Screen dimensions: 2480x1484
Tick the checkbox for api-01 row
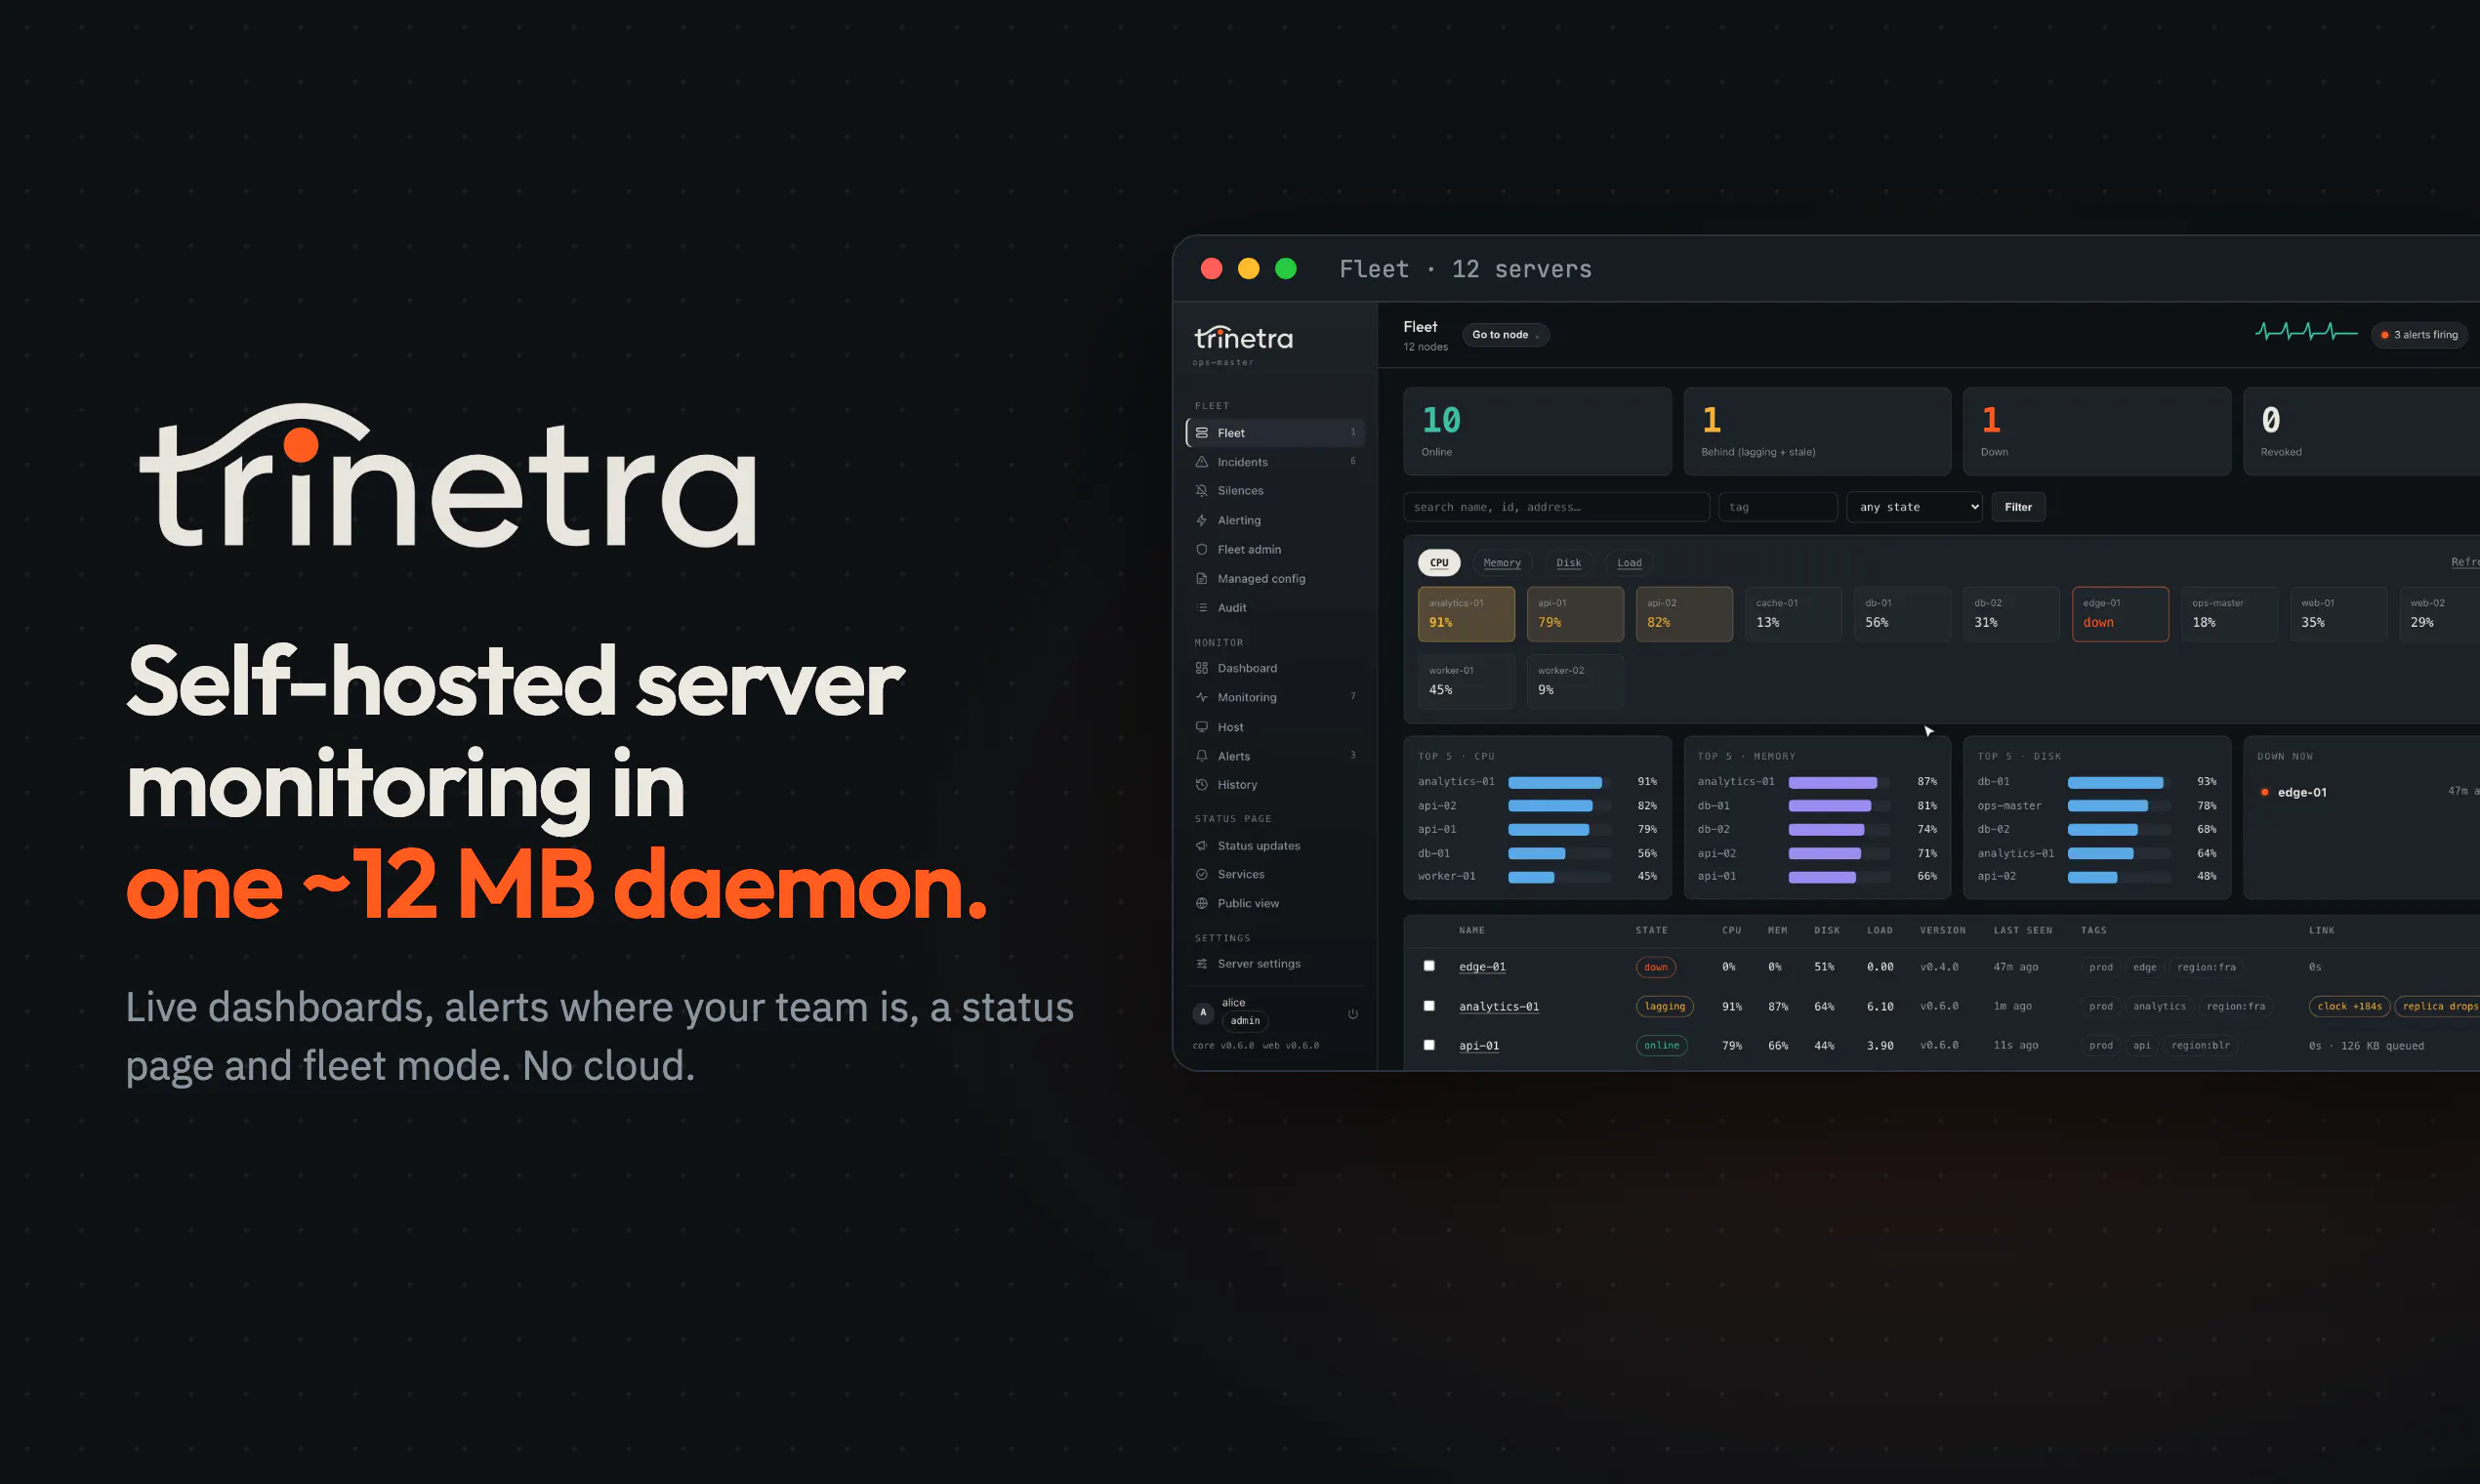point(1429,1045)
